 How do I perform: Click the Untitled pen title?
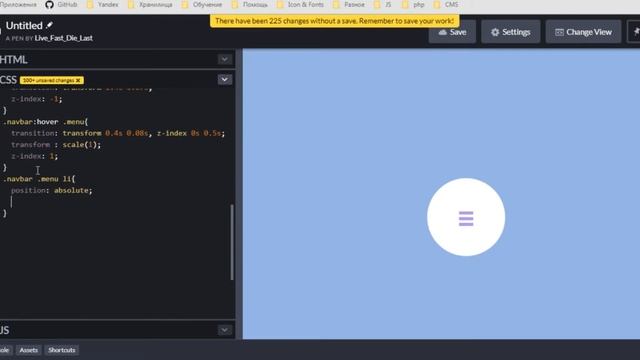coord(24,25)
